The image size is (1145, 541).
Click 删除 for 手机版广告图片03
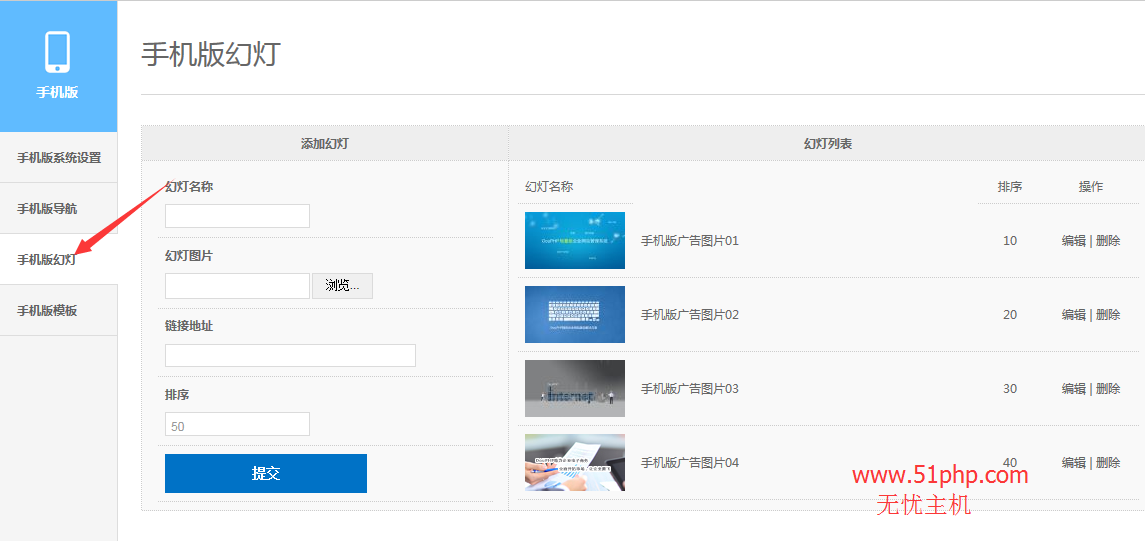[1108, 389]
